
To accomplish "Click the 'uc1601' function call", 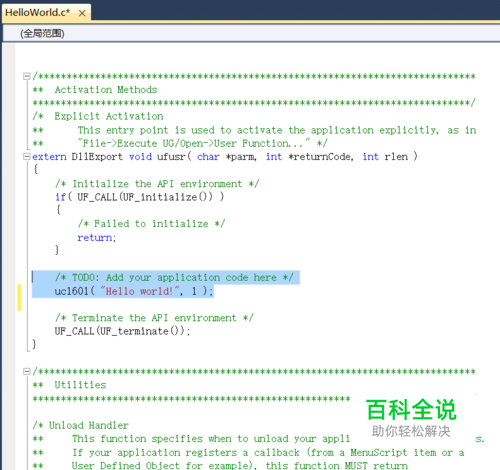I will (x=71, y=291).
